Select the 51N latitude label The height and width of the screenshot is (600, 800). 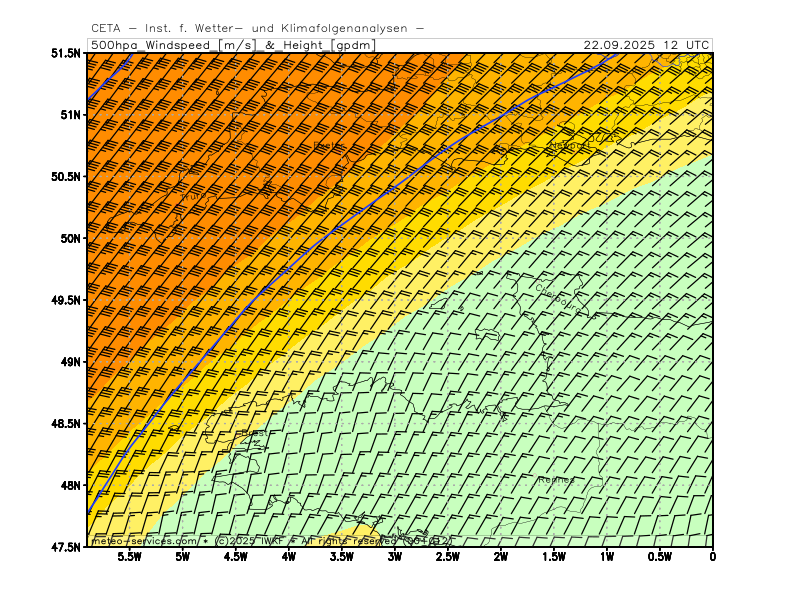(71, 115)
